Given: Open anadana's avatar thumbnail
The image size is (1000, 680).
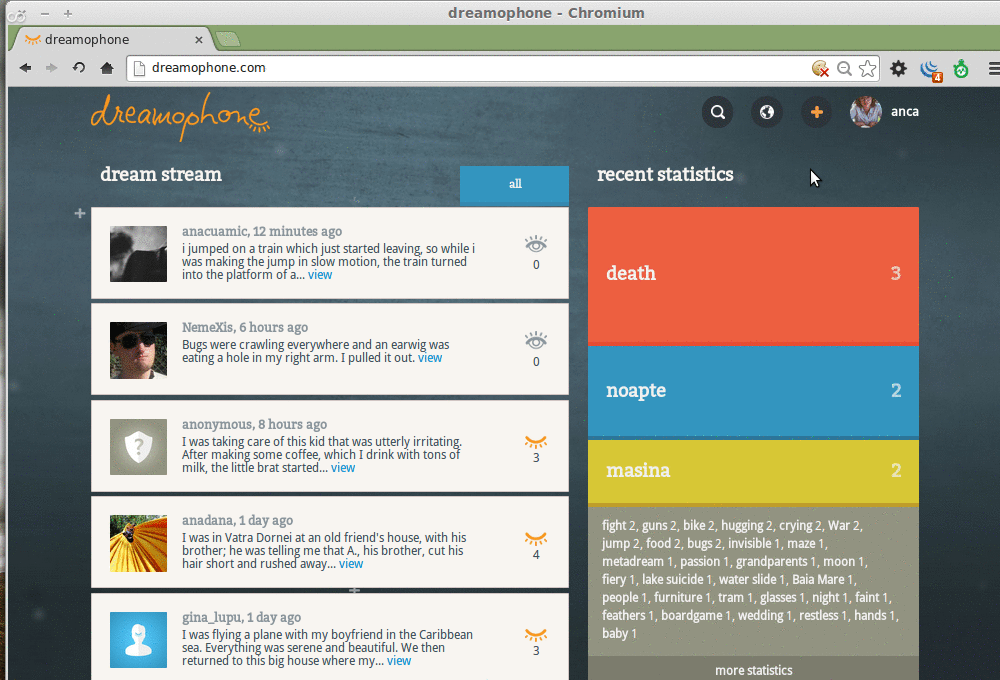Looking at the screenshot, I should click(x=138, y=543).
